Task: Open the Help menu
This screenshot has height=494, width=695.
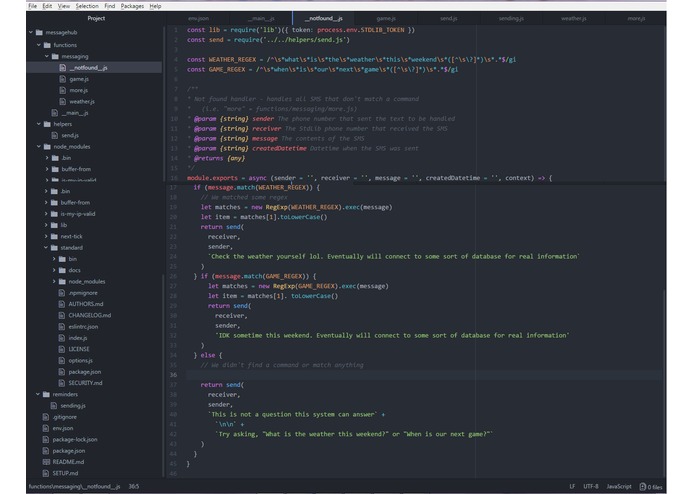Action: coord(155,6)
